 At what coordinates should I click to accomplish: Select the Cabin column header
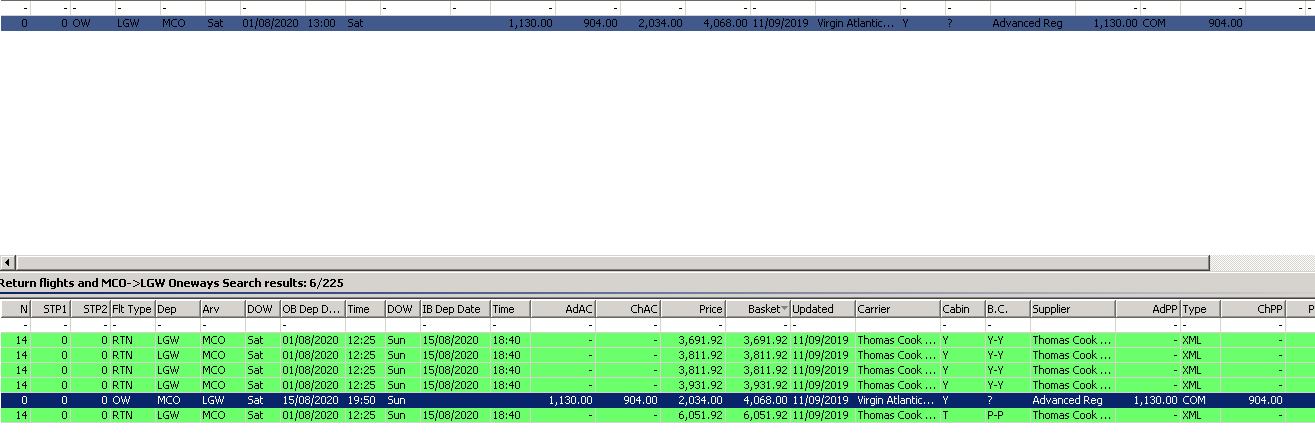point(962,309)
